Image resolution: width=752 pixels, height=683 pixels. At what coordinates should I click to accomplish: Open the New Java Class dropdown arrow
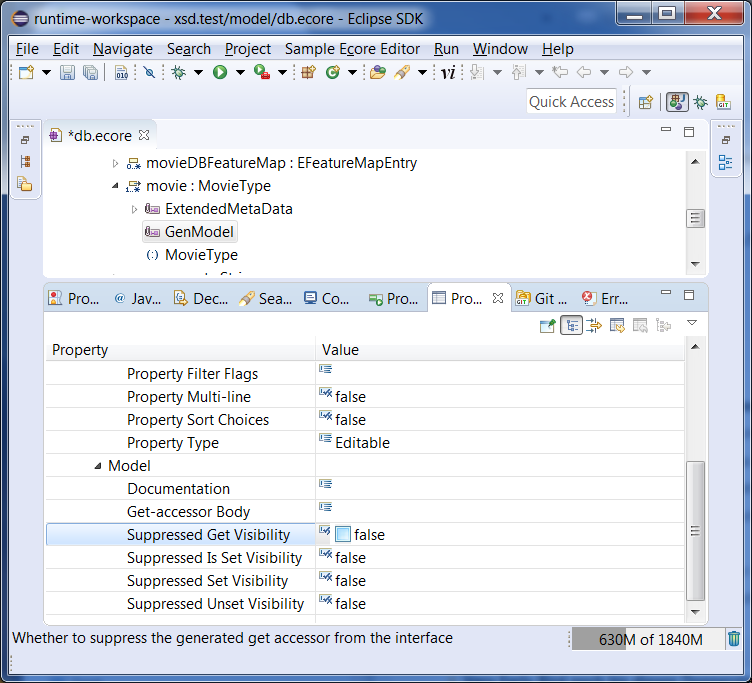pyautogui.click(x=352, y=72)
